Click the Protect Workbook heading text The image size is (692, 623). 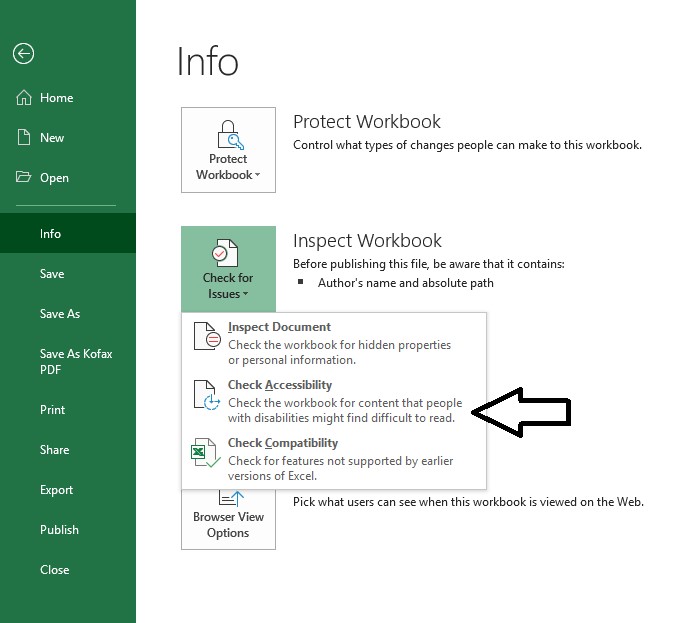click(367, 121)
